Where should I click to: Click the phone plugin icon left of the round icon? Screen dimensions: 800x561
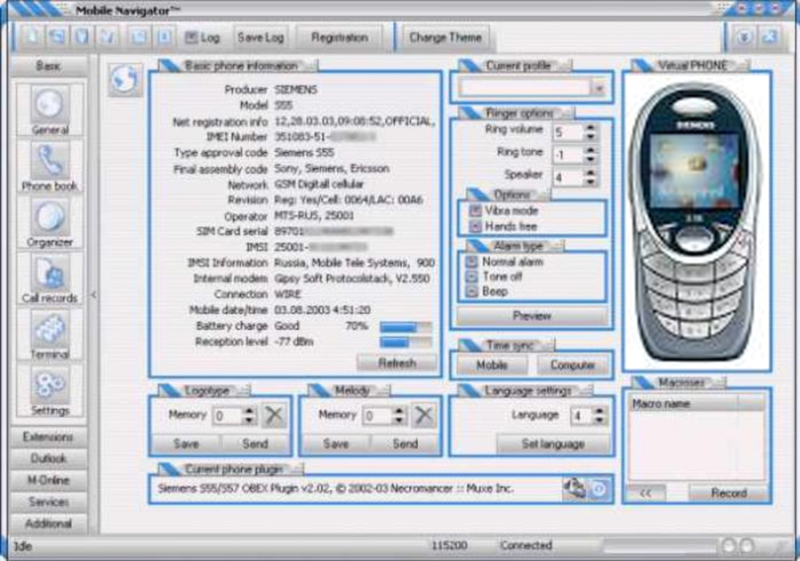(x=574, y=489)
